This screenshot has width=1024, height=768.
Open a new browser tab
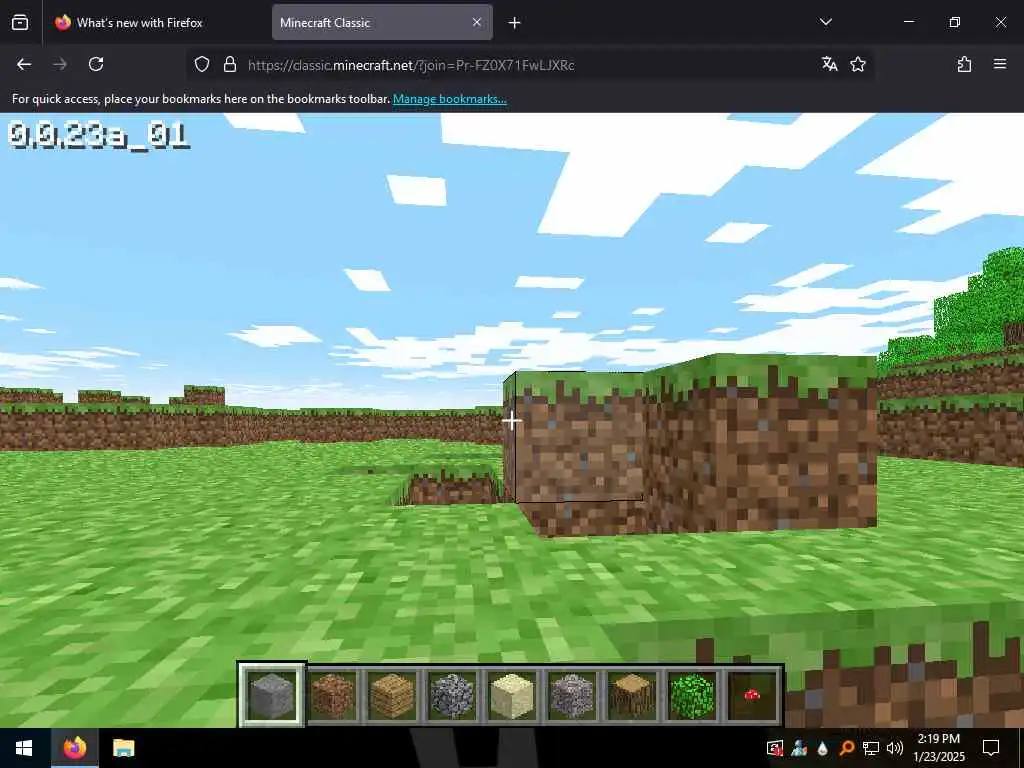pos(515,23)
